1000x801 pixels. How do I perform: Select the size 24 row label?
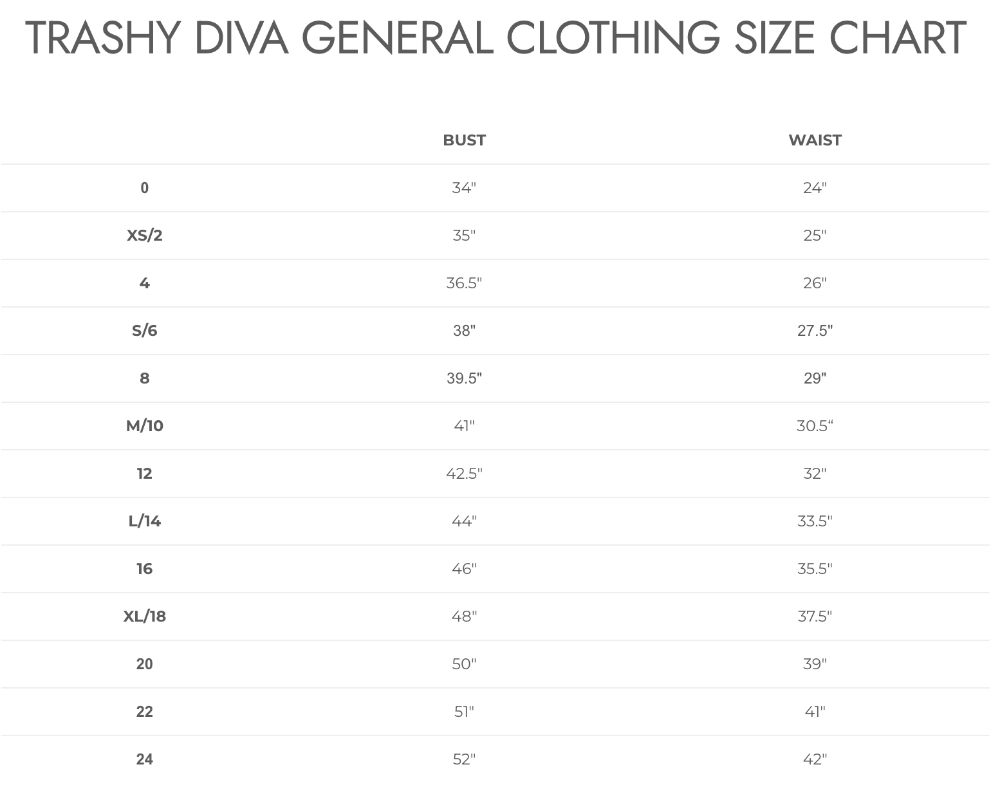pos(145,759)
